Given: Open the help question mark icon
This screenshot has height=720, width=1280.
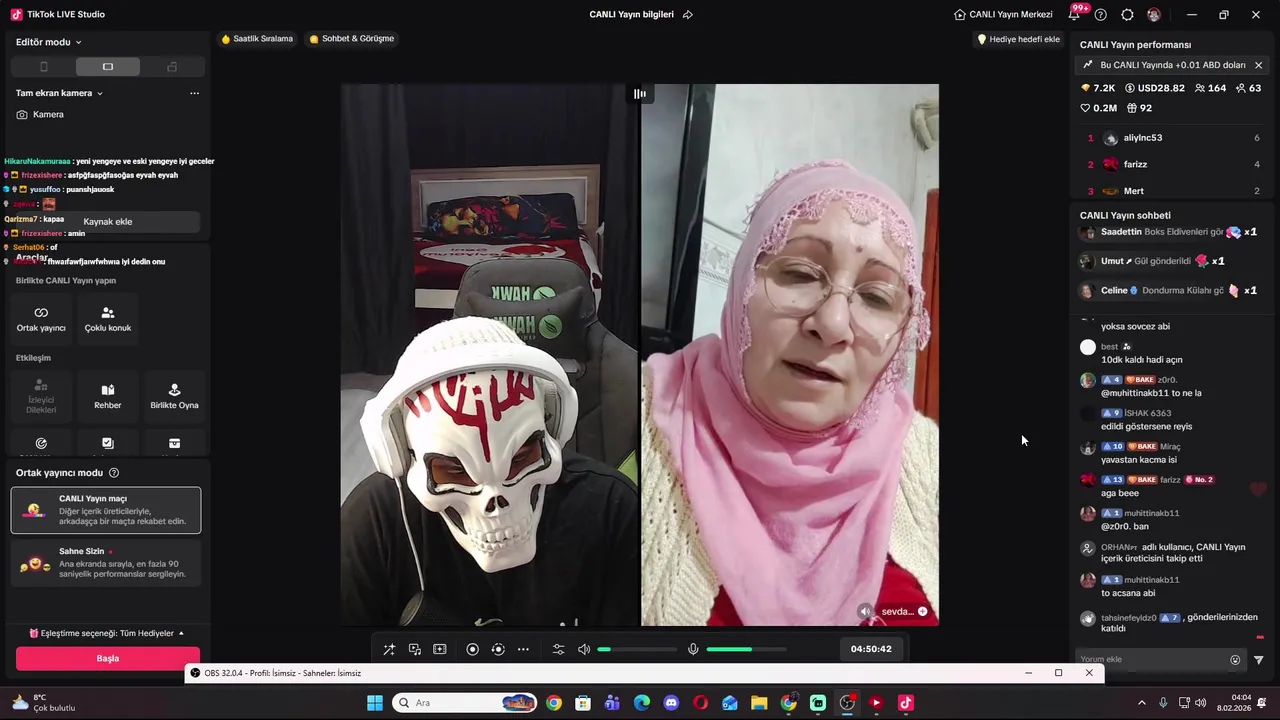Looking at the screenshot, I should 1101,15.
